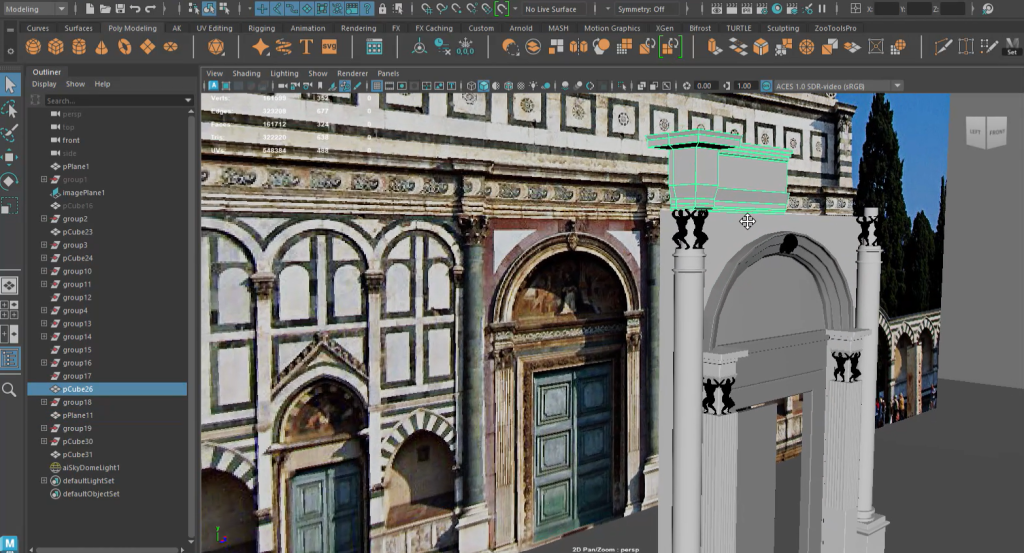Toggle viewport use all lights bulb

click(534, 86)
